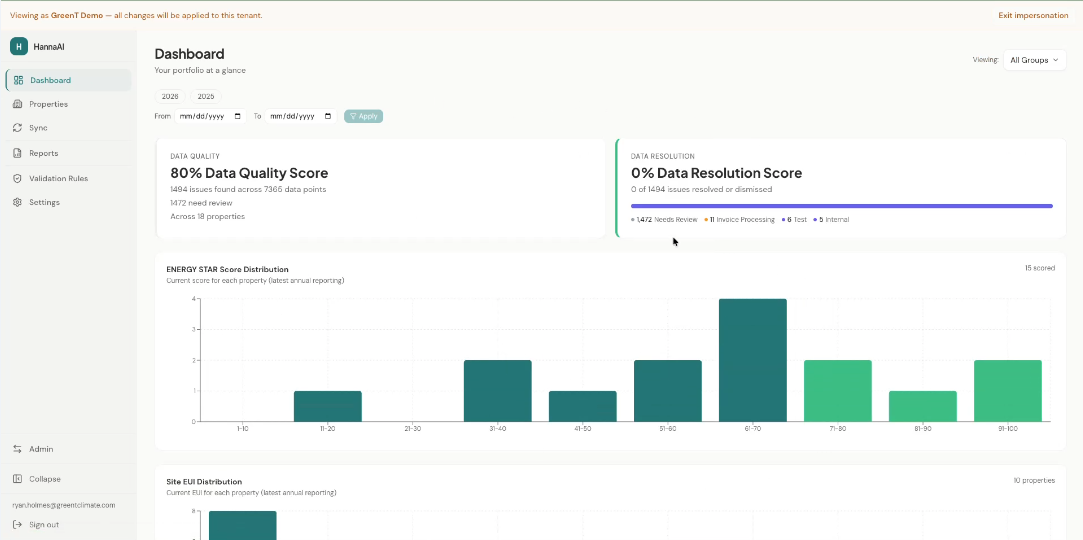
Task: Click Exit impersonation link
Action: pos(1033,15)
